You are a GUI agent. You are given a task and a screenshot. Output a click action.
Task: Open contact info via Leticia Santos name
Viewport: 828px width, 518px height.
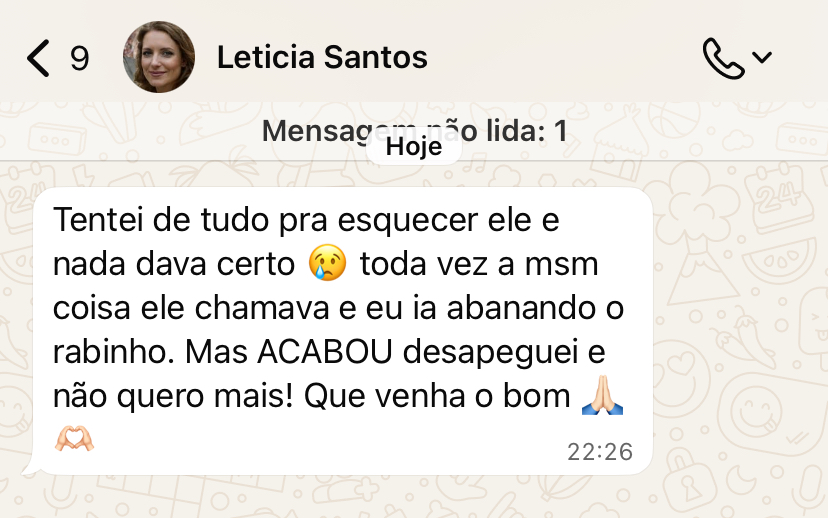click(322, 57)
